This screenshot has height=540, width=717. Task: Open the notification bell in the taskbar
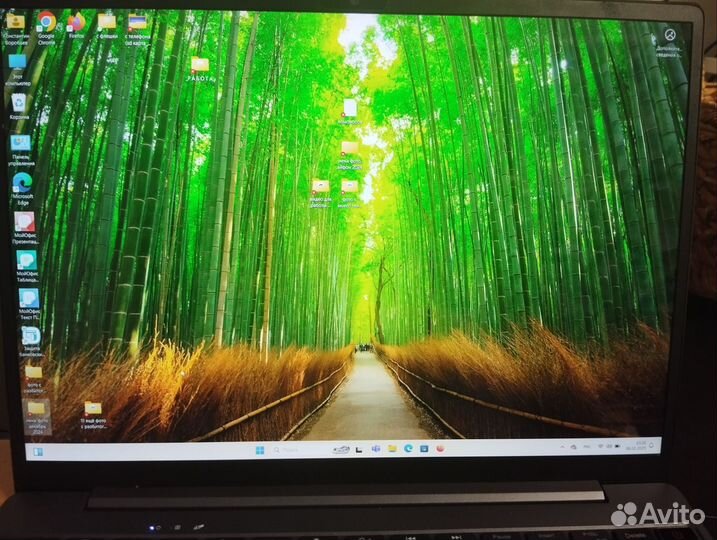[652, 445]
